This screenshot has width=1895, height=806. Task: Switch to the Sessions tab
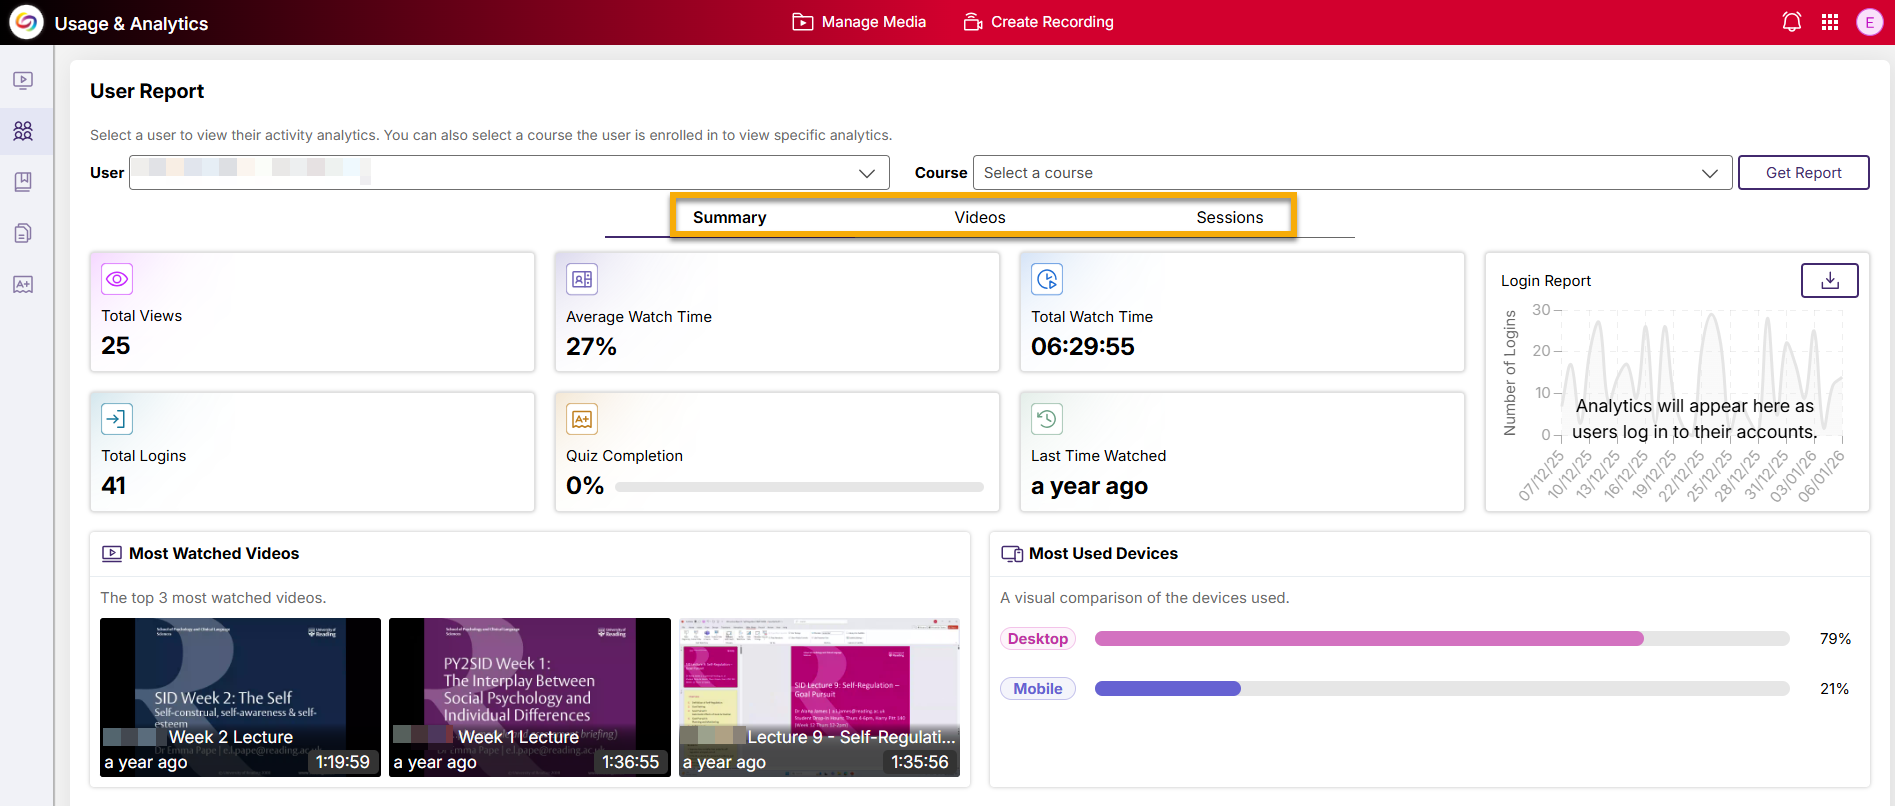point(1229,218)
